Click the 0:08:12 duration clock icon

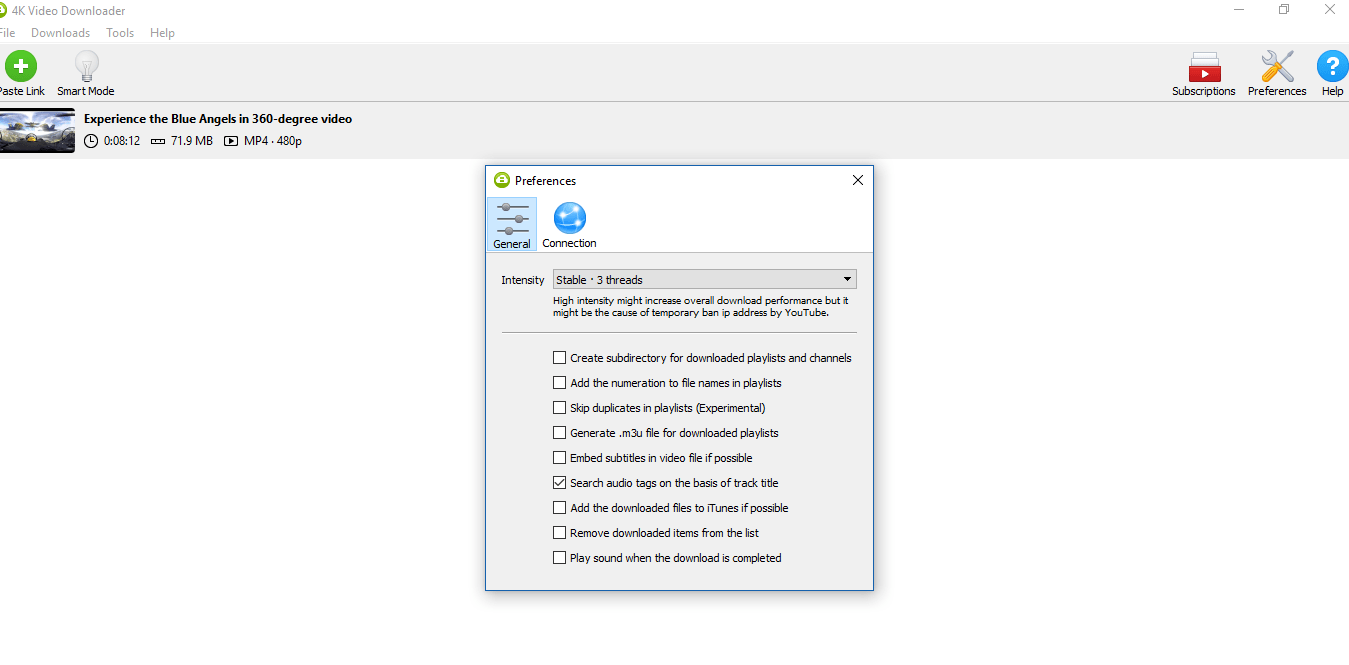[x=91, y=141]
